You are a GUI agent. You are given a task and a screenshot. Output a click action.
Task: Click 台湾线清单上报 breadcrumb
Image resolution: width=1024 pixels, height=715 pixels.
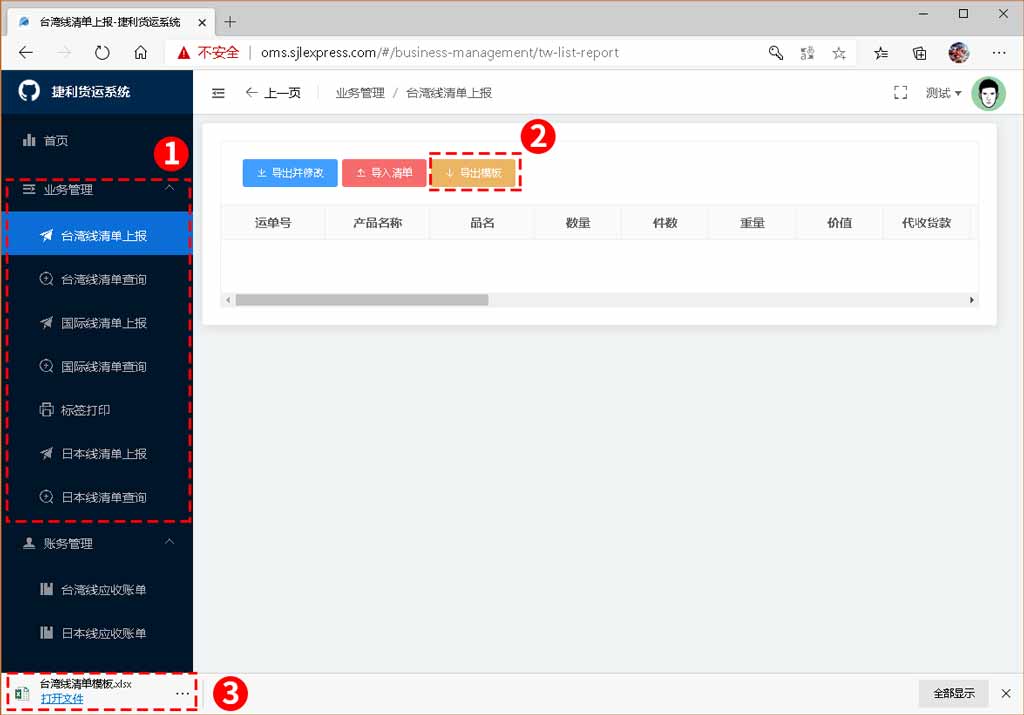tap(449, 93)
